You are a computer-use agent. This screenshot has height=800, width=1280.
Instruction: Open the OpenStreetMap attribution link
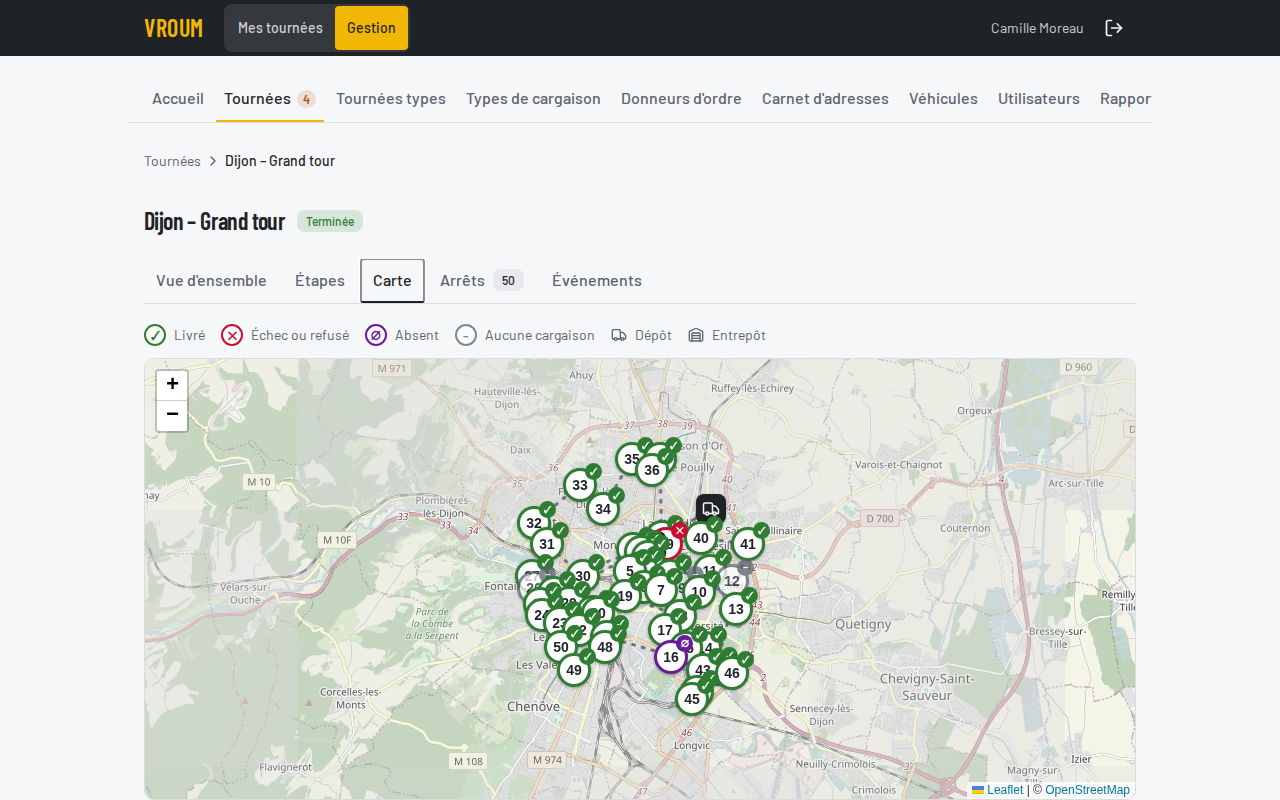point(1087,790)
